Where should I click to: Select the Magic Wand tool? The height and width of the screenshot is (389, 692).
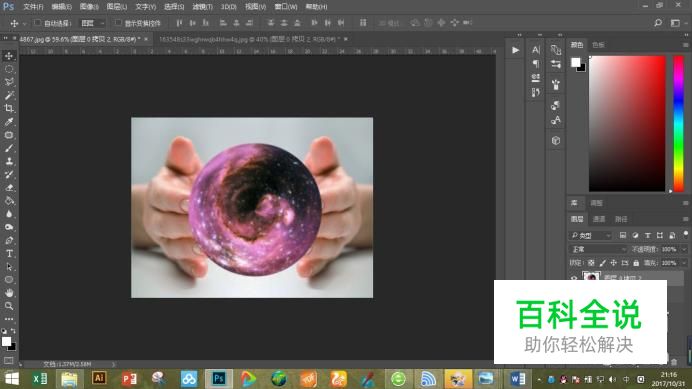pyautogui.click(x=9, y=95)
